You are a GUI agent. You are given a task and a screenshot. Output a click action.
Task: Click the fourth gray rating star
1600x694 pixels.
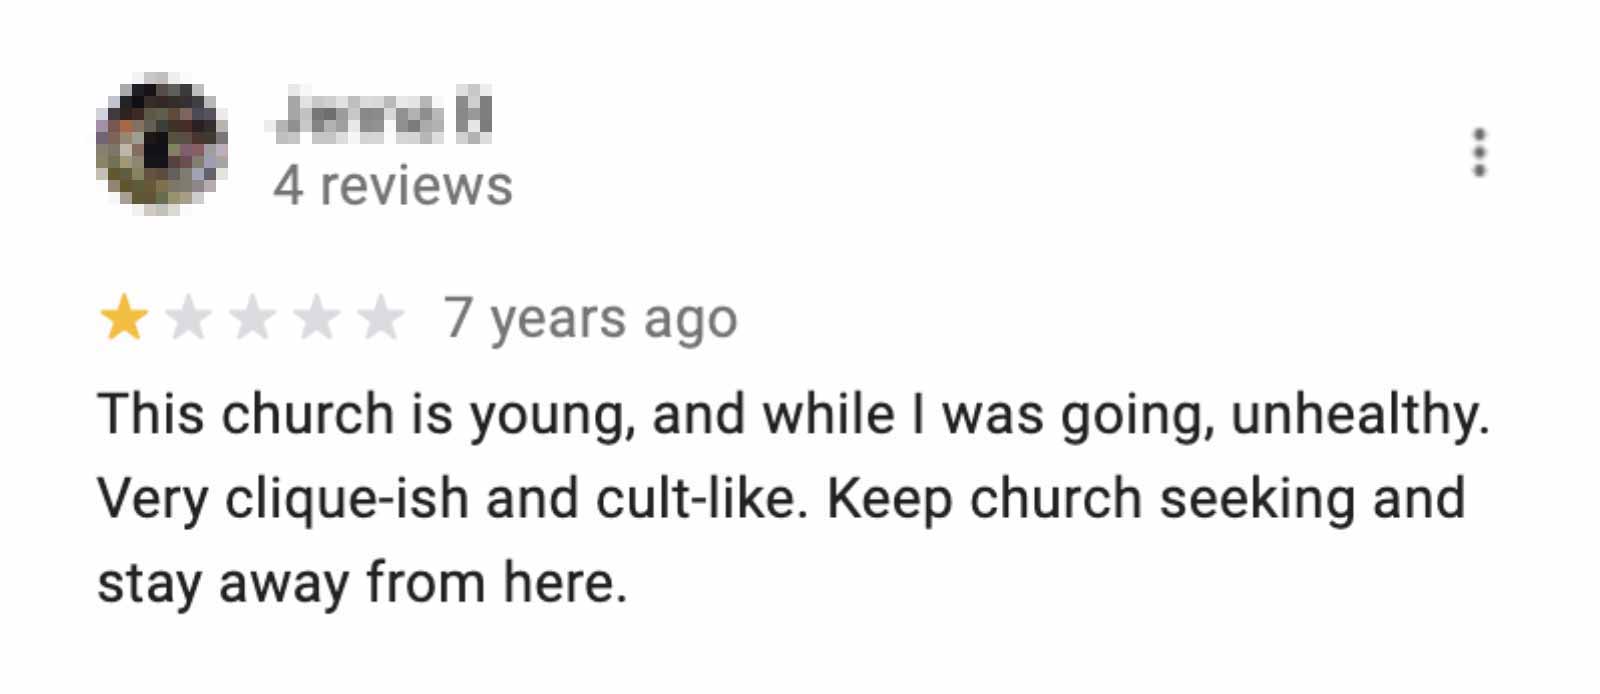(x=317, y=319)
